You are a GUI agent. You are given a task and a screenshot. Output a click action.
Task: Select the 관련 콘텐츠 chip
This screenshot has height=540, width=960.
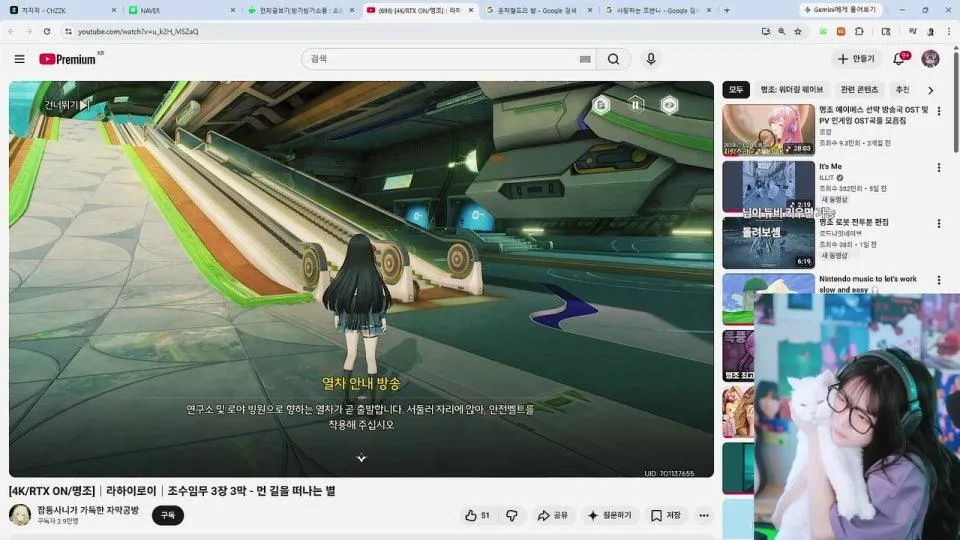click(859, 89)
